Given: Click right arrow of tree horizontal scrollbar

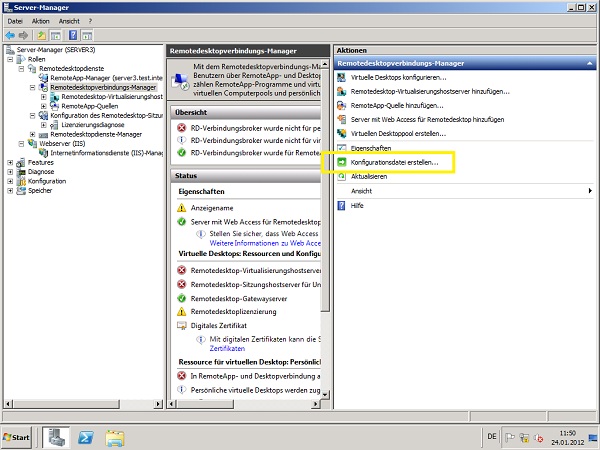Looking at the screenshot, I should (x=158, y=404).
